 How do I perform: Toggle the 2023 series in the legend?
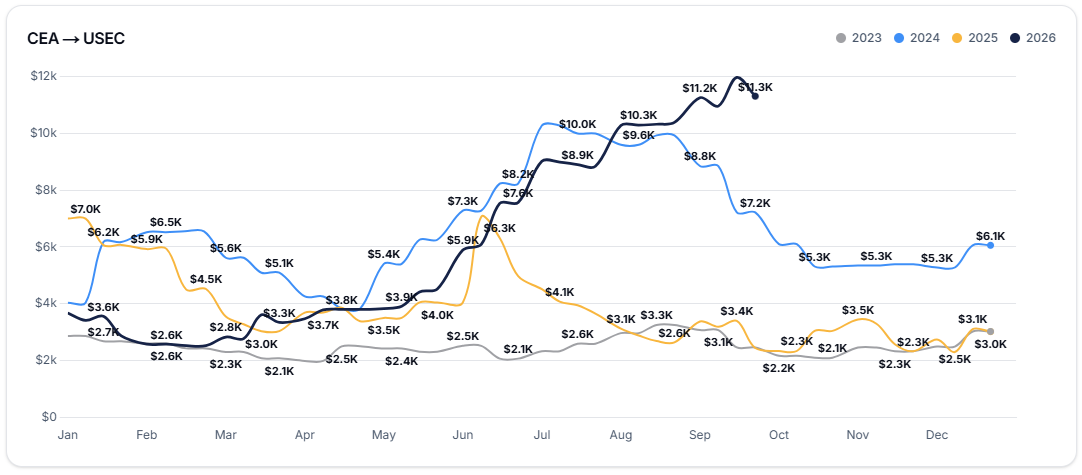858,38
